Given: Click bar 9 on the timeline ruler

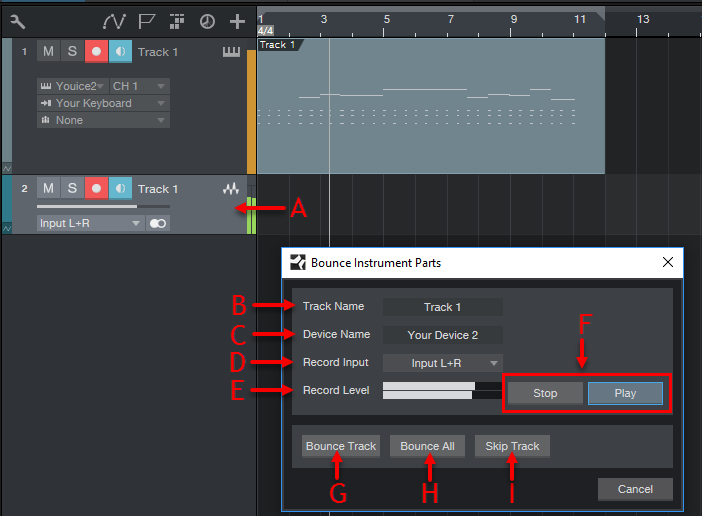Looking at the screenshot, I should coord(513,20).
